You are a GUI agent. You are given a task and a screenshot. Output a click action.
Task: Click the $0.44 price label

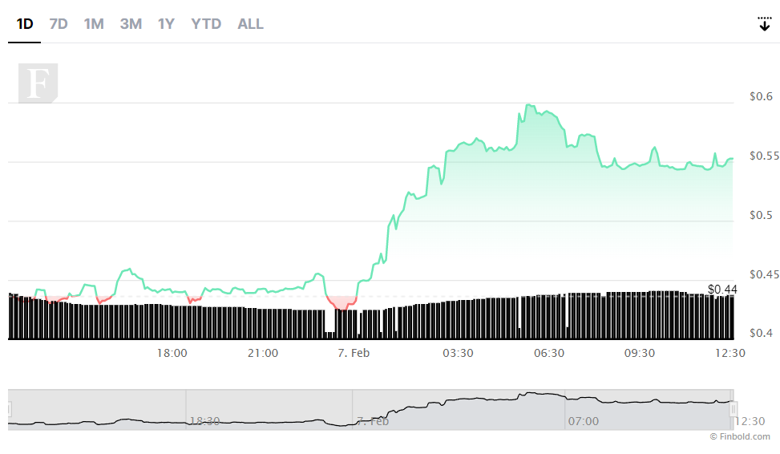pyautogui.click(x=722, y=289)
